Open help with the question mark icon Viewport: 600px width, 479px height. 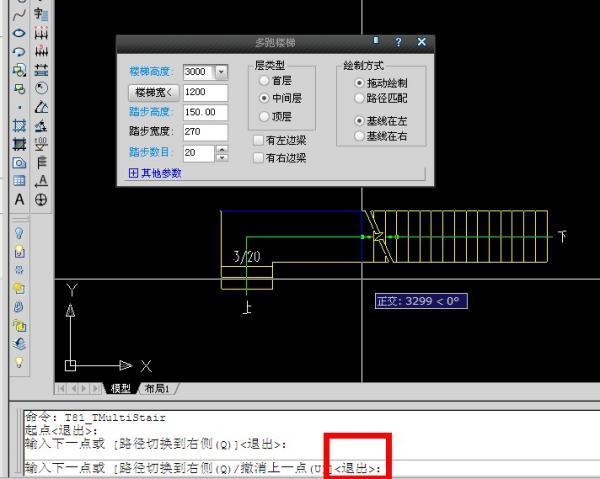click(x=398, y=42)
